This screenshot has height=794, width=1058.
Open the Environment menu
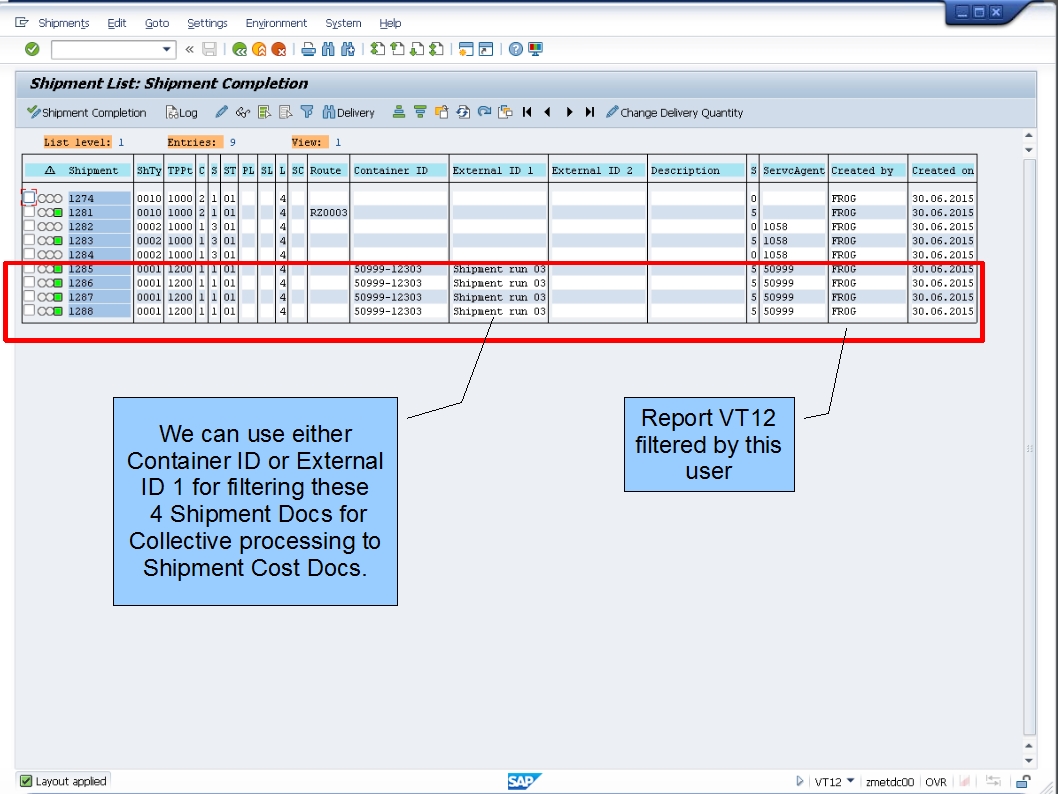coord(276,23)
